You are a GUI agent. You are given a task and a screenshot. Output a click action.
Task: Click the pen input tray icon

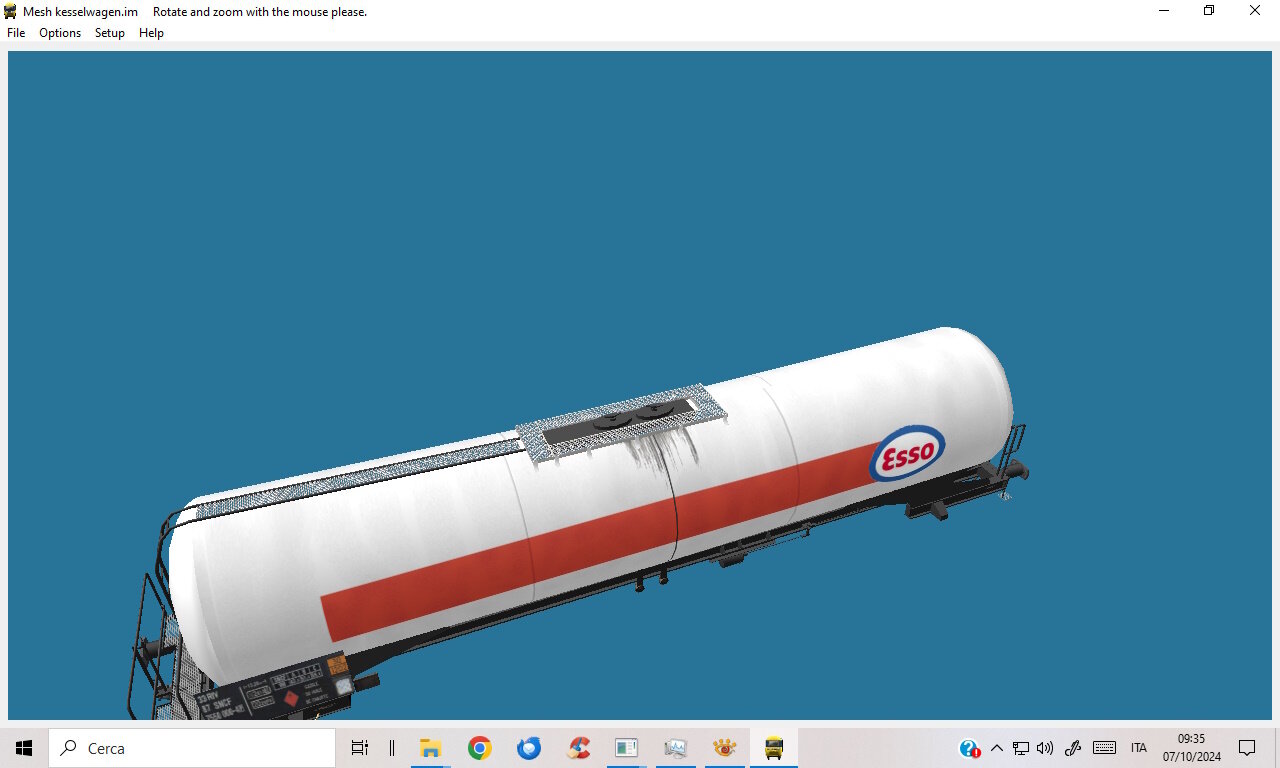click(x=1073, y=748)
